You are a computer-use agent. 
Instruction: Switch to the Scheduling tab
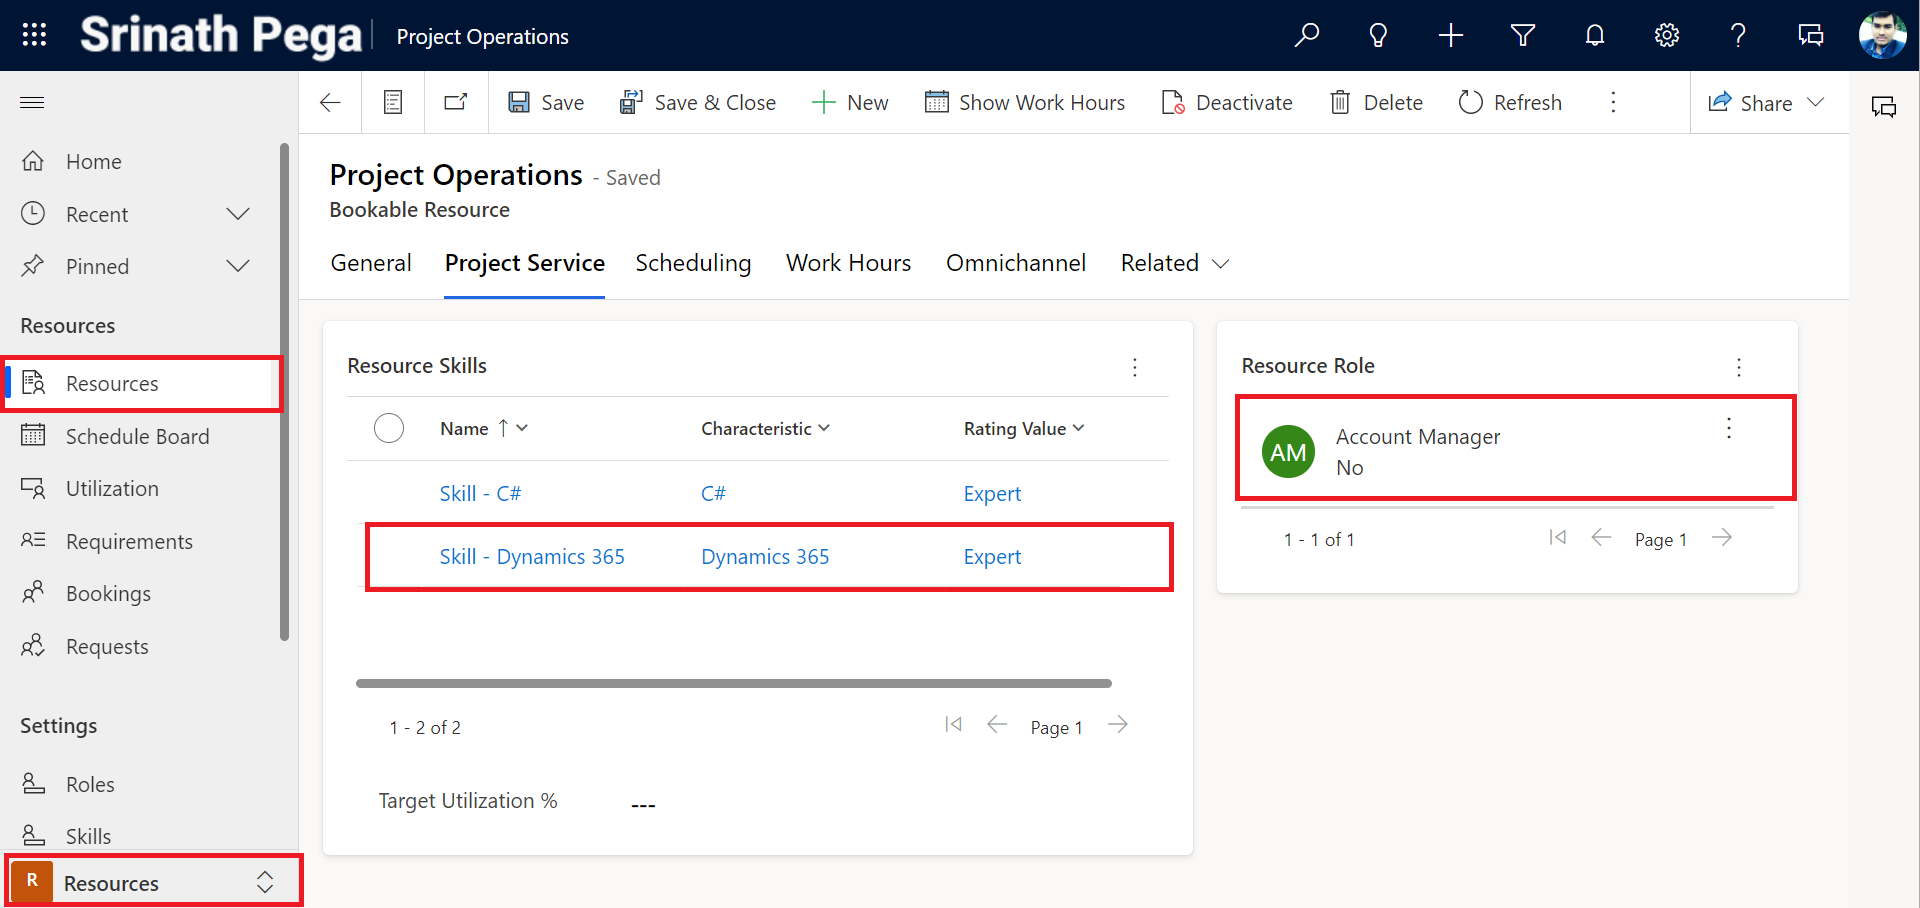(693, 263)
